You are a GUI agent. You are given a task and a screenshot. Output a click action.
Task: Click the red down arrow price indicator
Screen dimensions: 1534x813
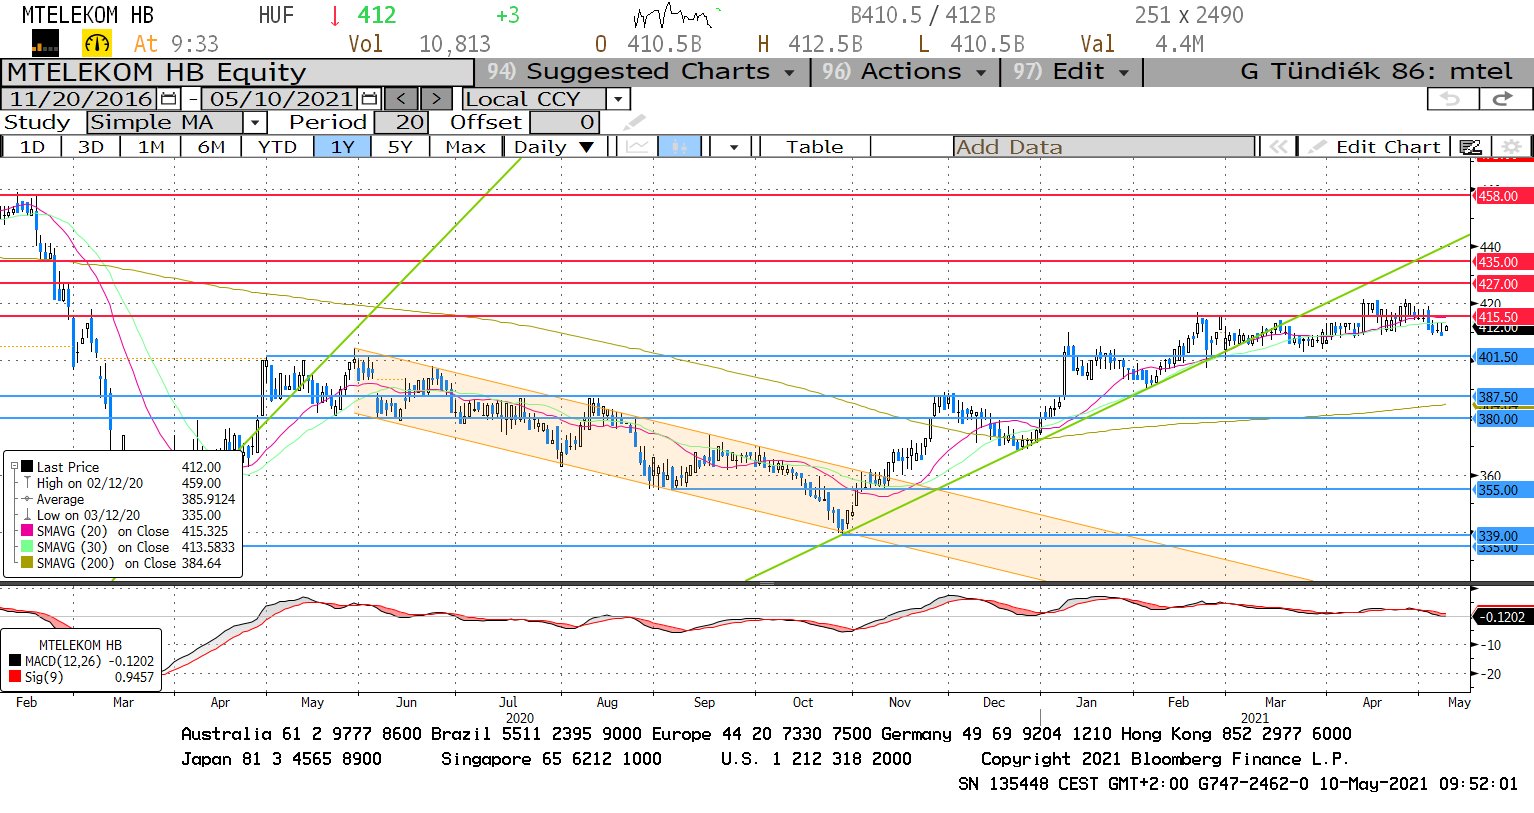(x=335, y=16)
